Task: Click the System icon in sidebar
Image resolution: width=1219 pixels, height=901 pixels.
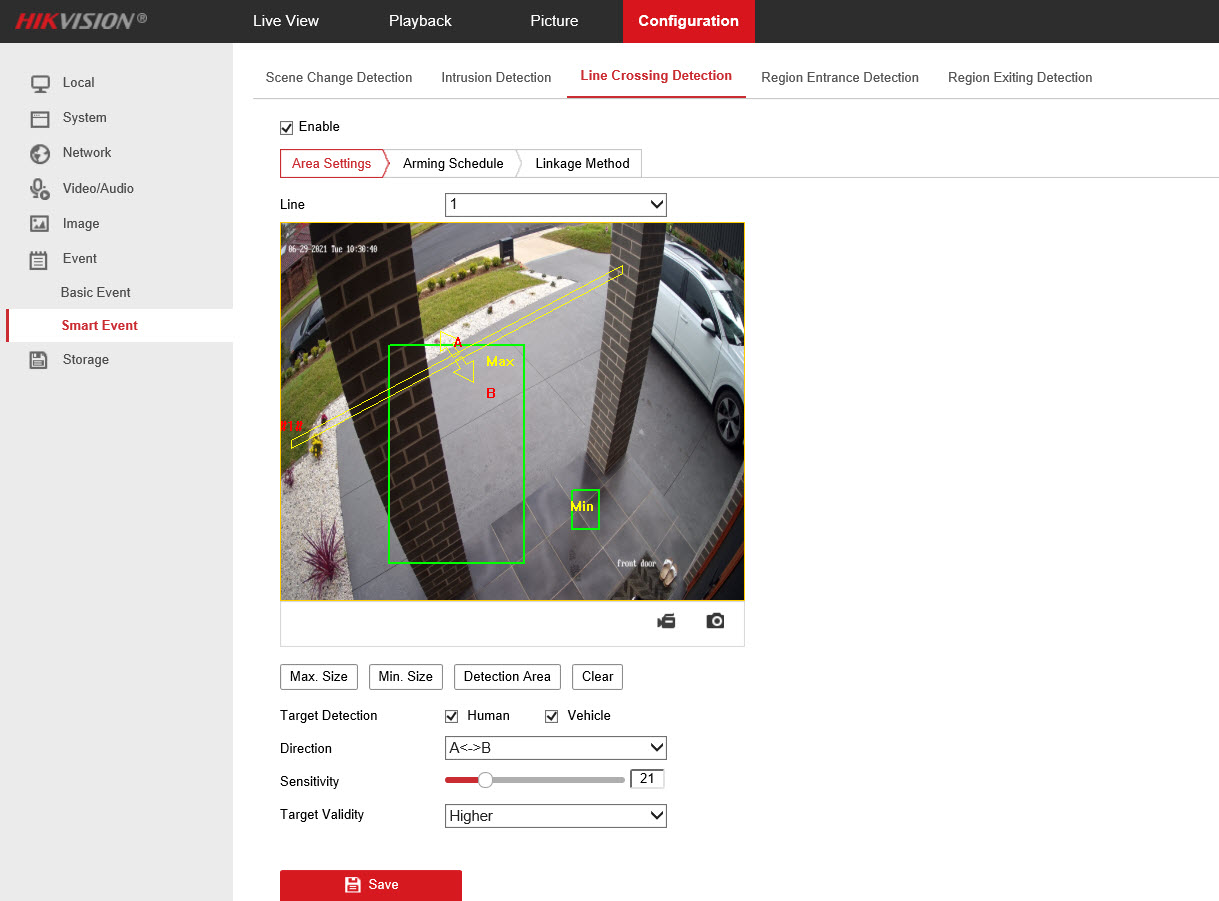Action: click(40, 119)
